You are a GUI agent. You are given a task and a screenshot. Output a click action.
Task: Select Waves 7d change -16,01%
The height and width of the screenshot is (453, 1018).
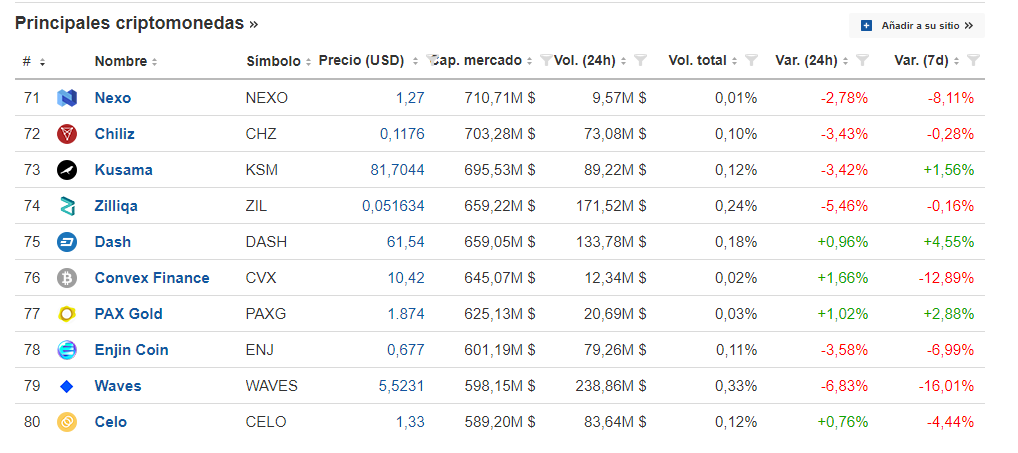pos(946,386)
